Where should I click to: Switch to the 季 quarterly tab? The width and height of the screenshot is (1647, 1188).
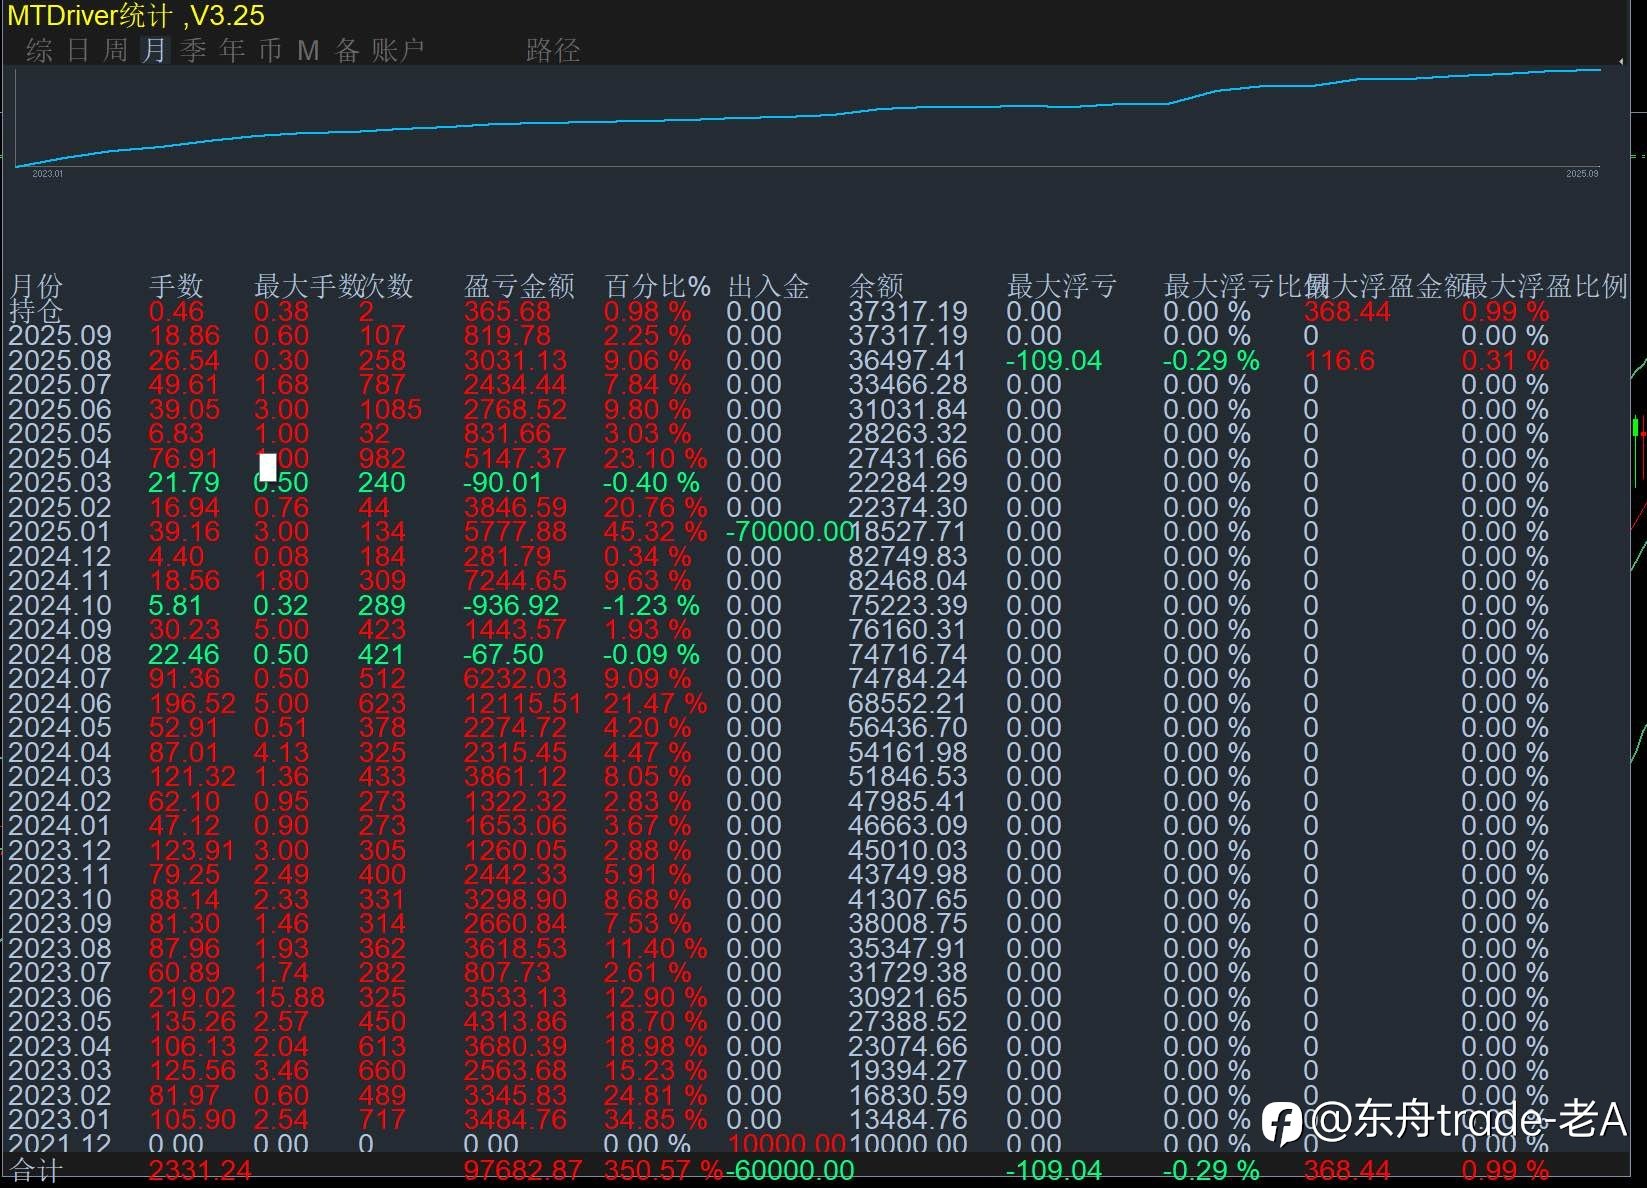click(x=193, y=50)
